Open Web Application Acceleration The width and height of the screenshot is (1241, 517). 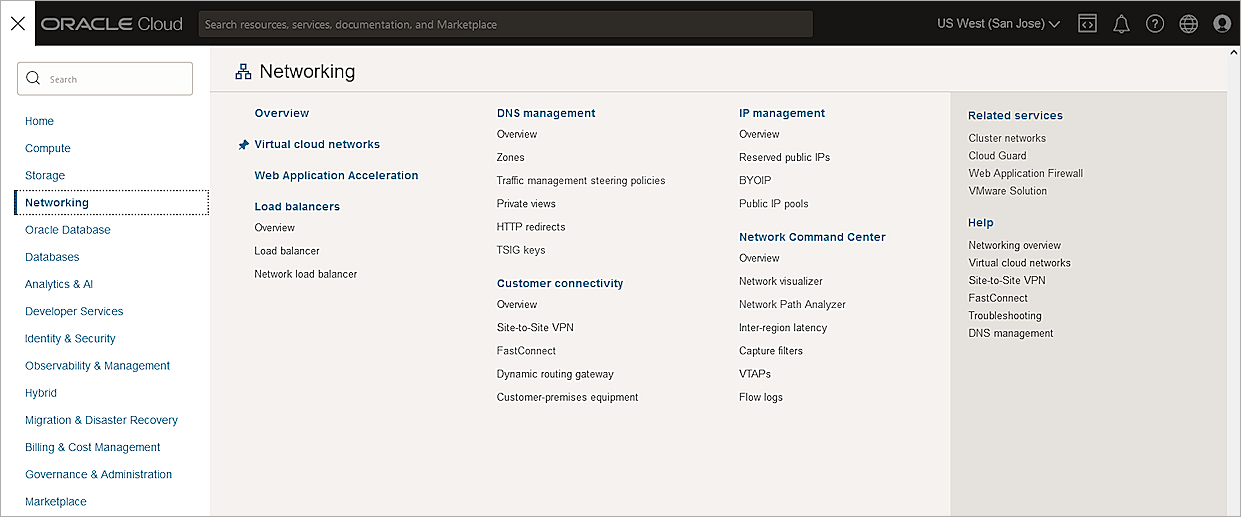tap(336, 175)
